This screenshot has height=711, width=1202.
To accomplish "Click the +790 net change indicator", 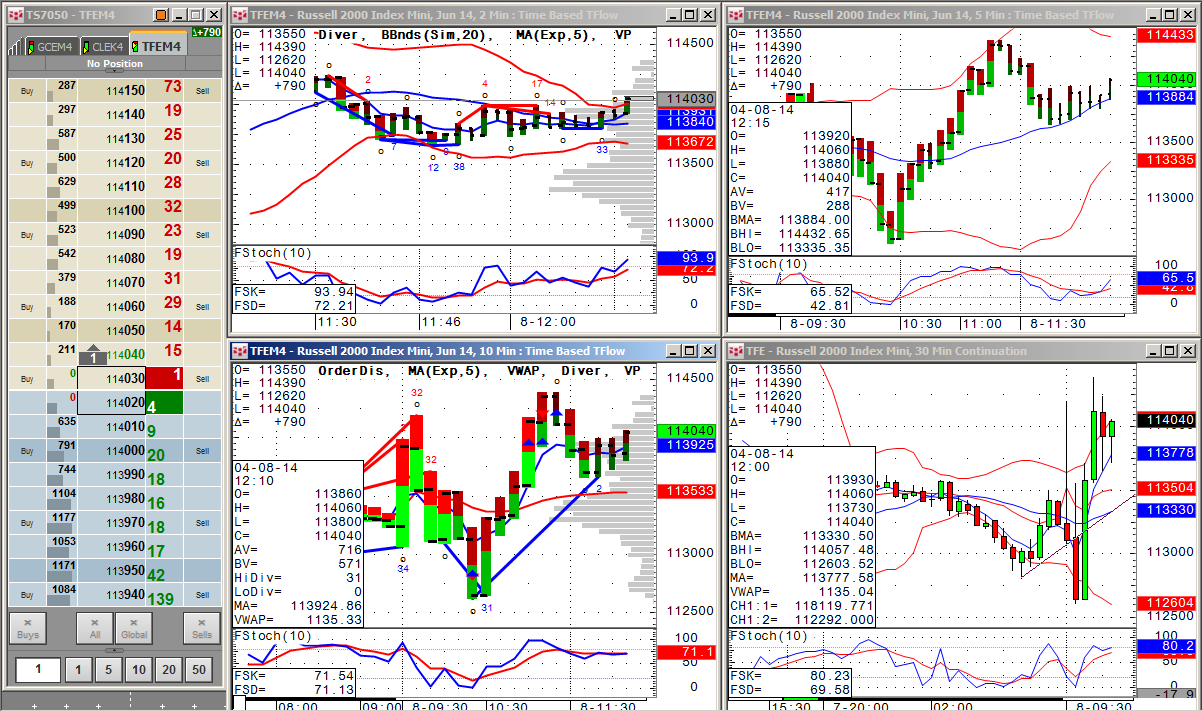I will click(x=207, y=32).
